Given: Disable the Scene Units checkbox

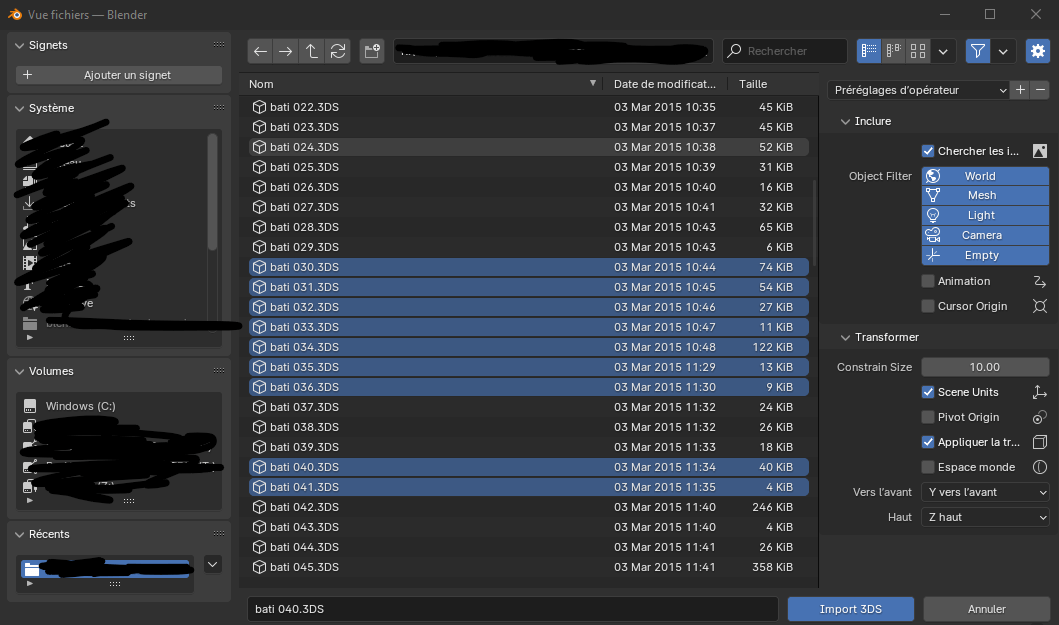Looking at the screenshot, I should (927, 392).
